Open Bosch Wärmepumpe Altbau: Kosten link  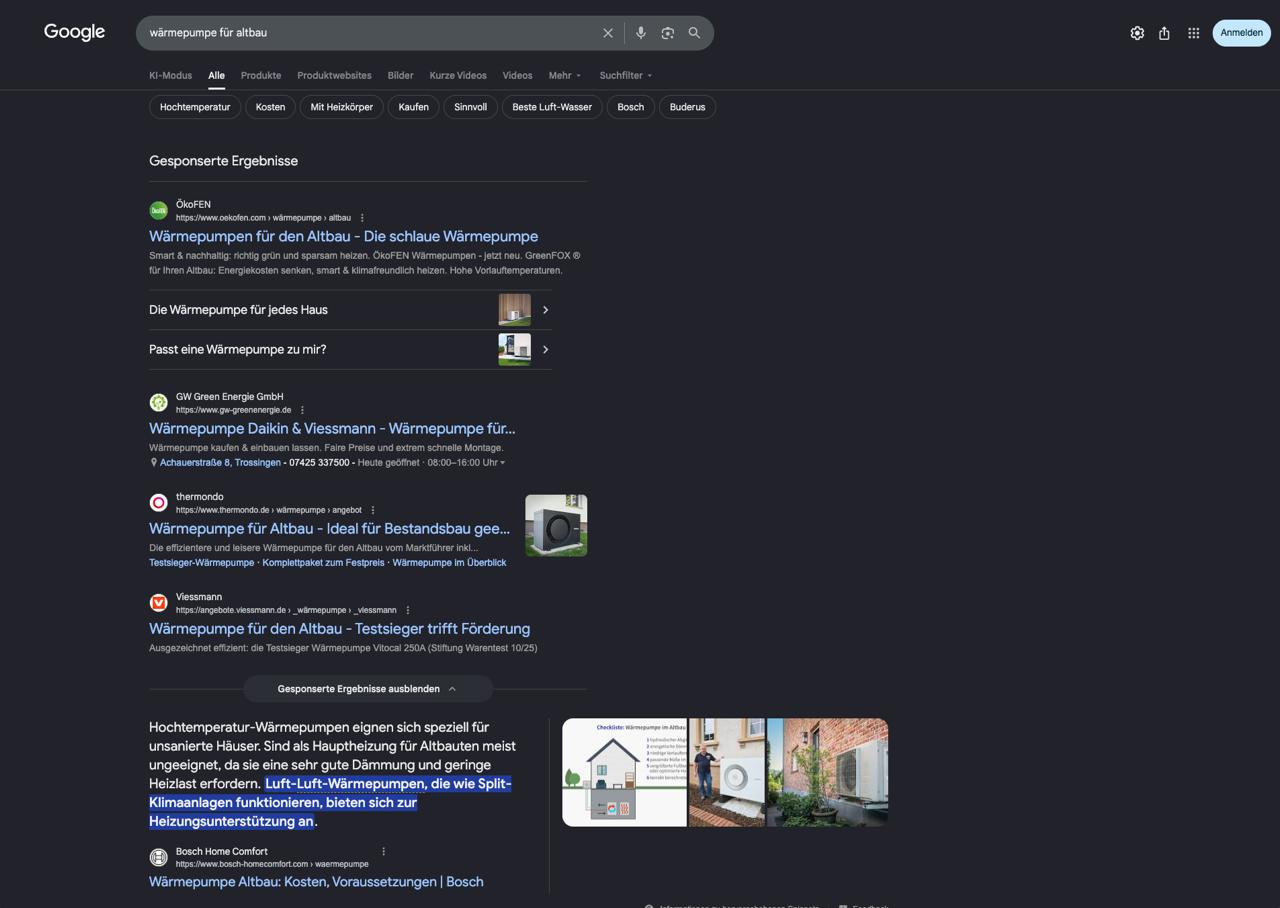click(316, 882)
